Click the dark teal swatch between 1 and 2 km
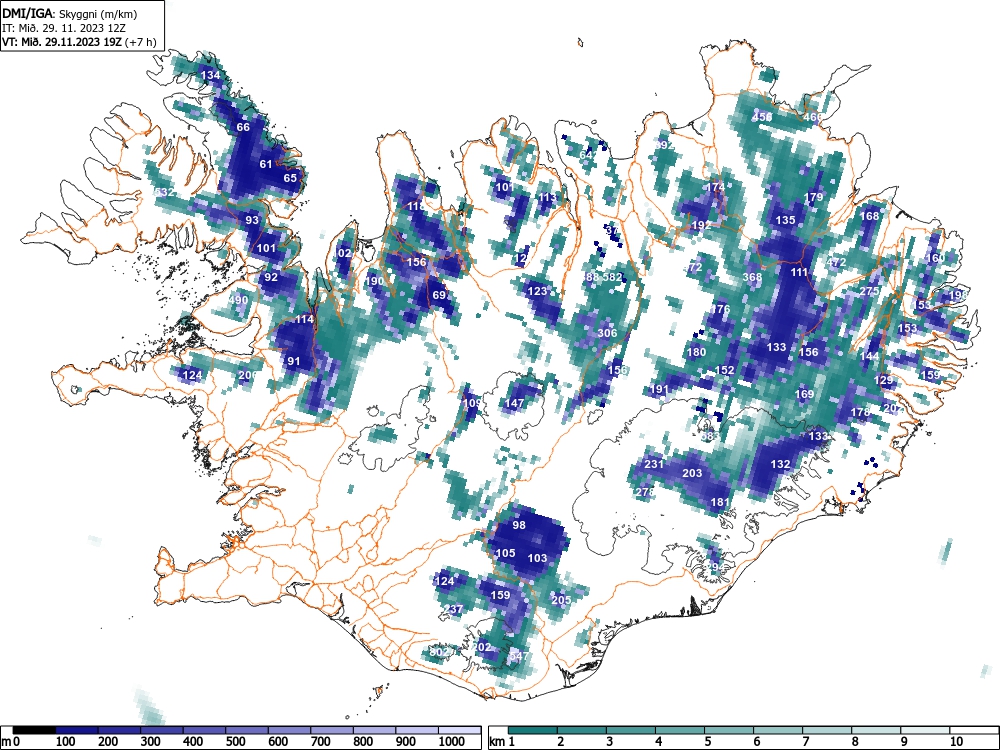Image resolution: width=1000 pixels, height=750 pixels. pyautogui.click(x=533, y=730)
